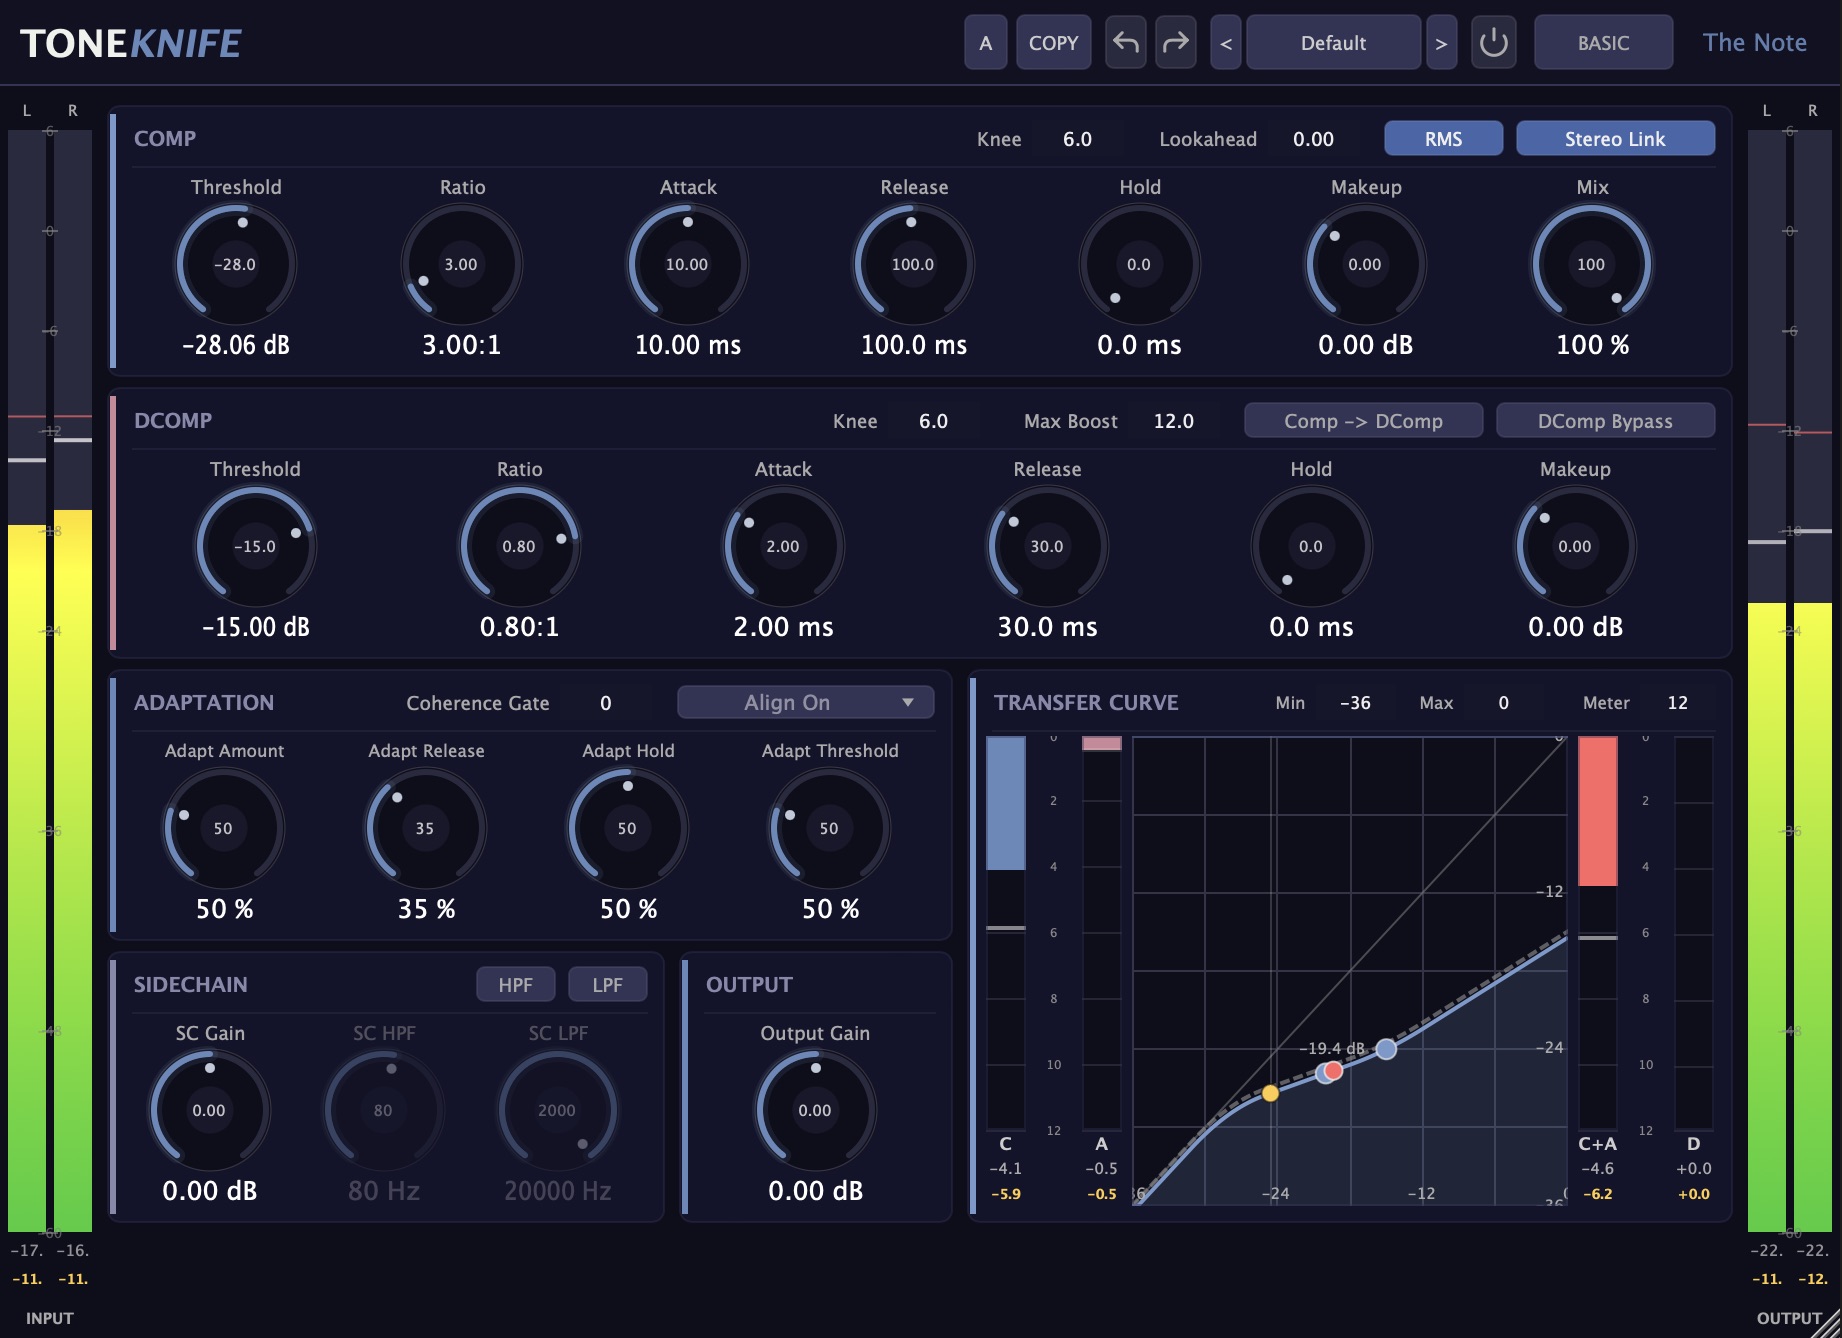This screenshot has height=1338, width=1842.
Task: Click the redo arrow icon
Action: point(1176,42)
